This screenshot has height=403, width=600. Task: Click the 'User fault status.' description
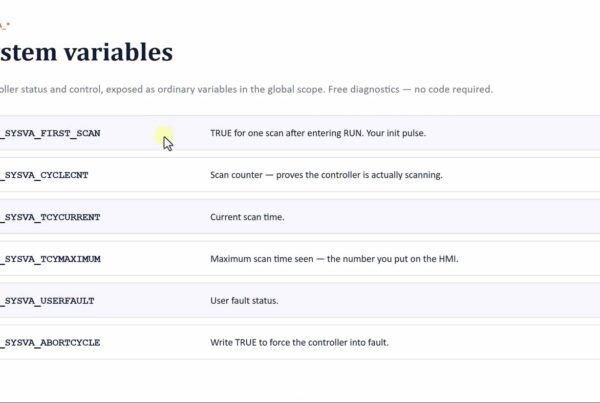(x=244, y=301)
